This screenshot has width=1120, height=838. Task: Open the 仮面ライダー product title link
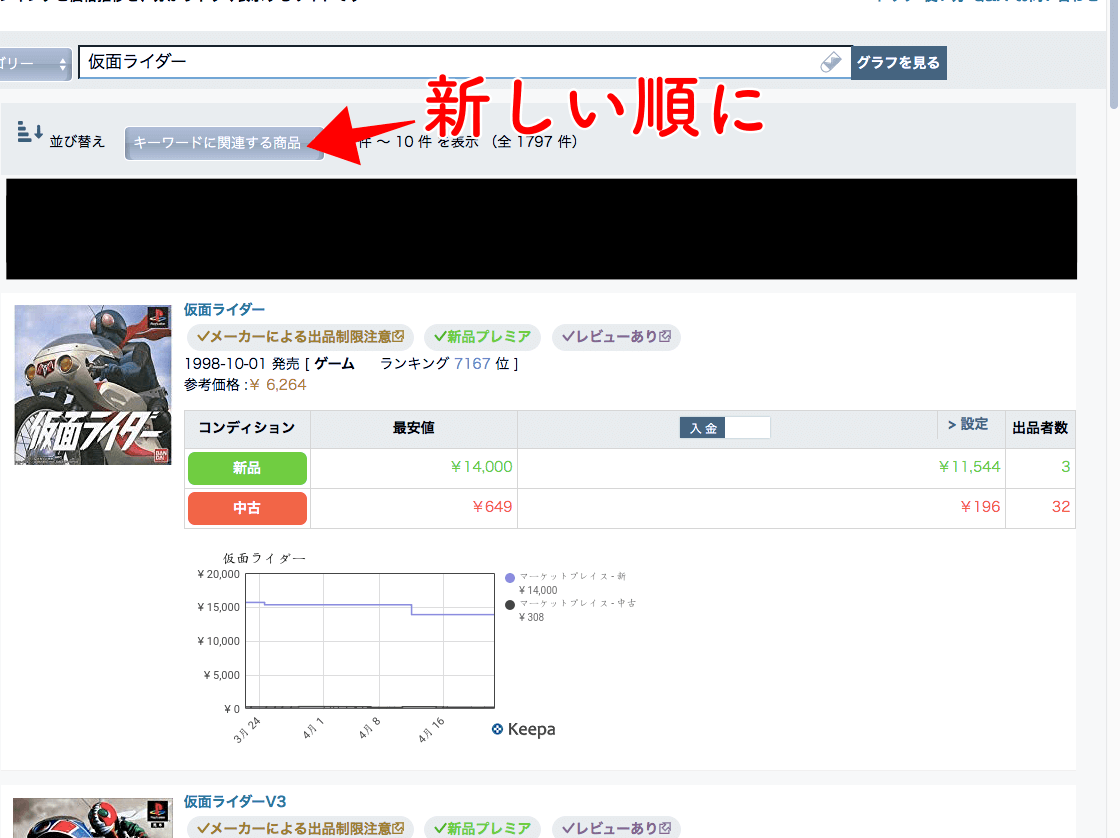click(224, 310)
